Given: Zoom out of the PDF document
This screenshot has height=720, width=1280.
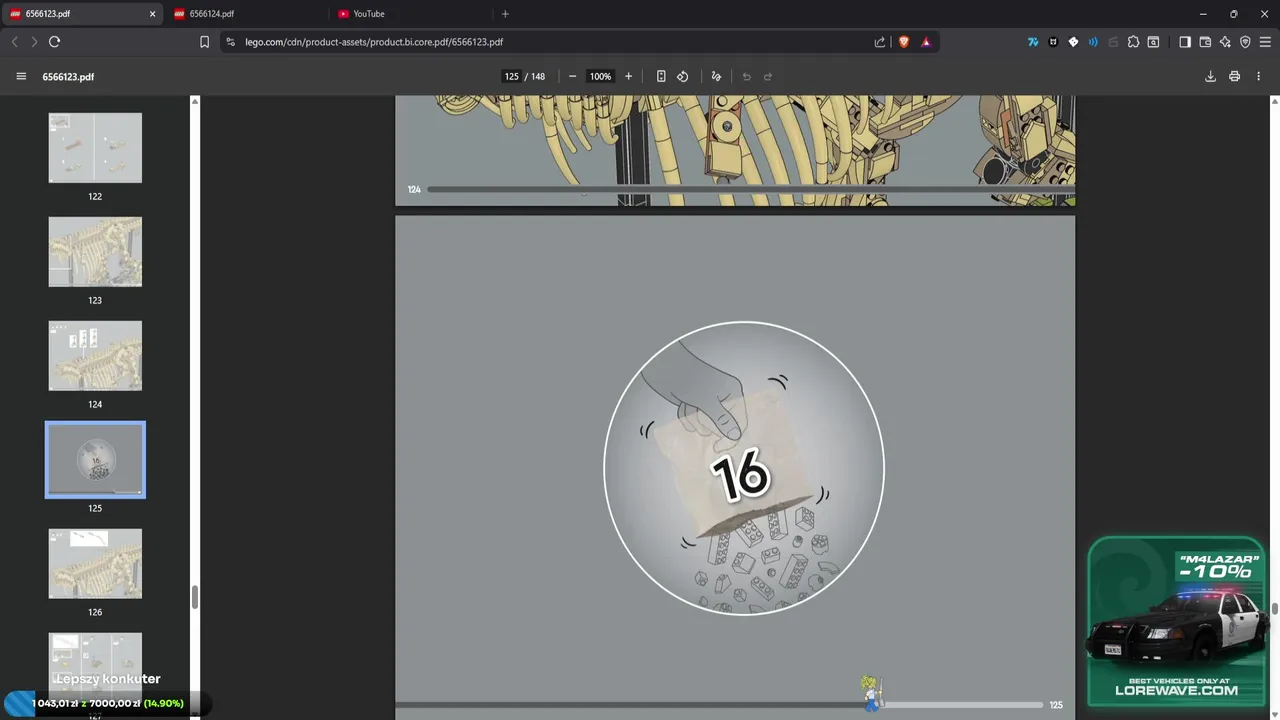Looking at the screenshot, I should pyautogui.click(x=572, y=76).
